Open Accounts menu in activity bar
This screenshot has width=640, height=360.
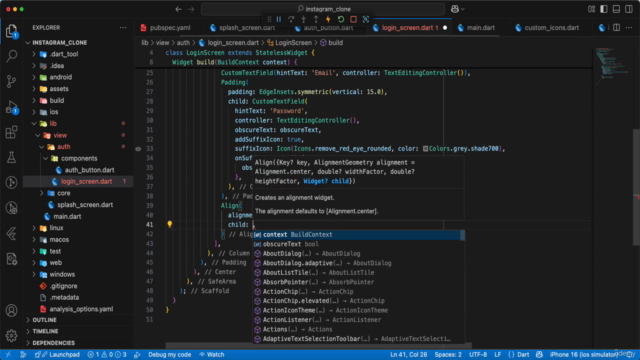[11, 311]
